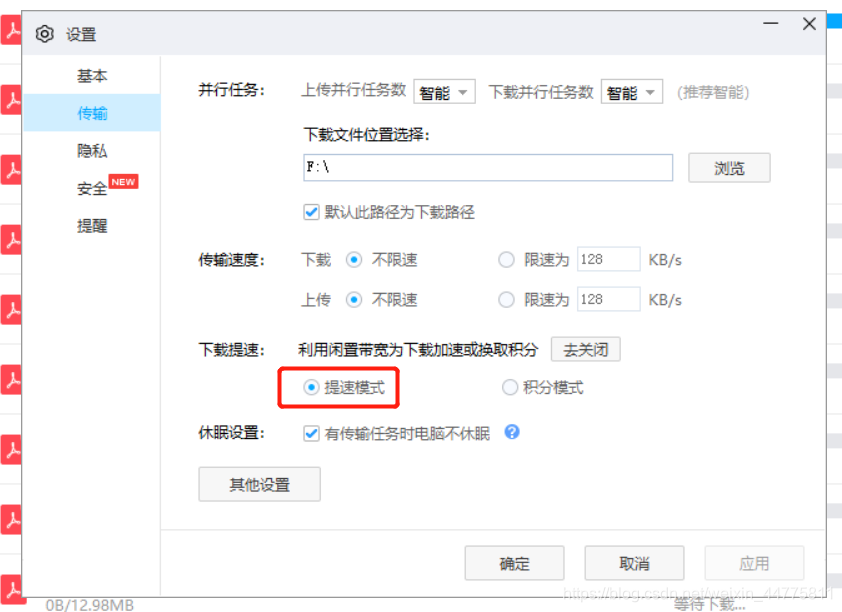Uncheck 默认此路径为下载路径
Viewport: 842px width, 612px height.
(309, 211)
